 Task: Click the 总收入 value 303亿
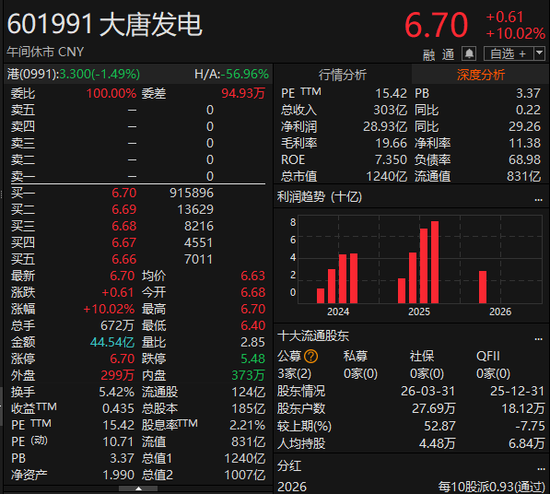click(x=390, y=110)
